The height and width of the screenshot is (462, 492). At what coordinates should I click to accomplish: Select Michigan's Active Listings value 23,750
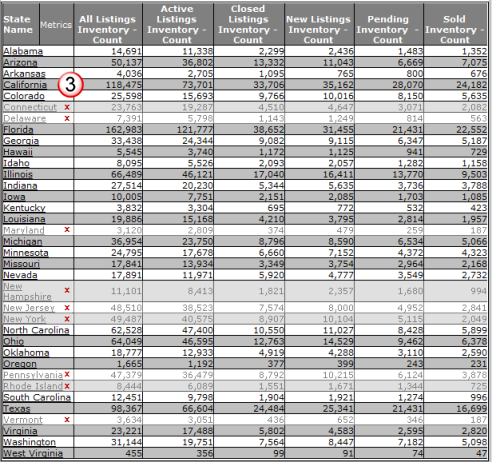point(197,241)
